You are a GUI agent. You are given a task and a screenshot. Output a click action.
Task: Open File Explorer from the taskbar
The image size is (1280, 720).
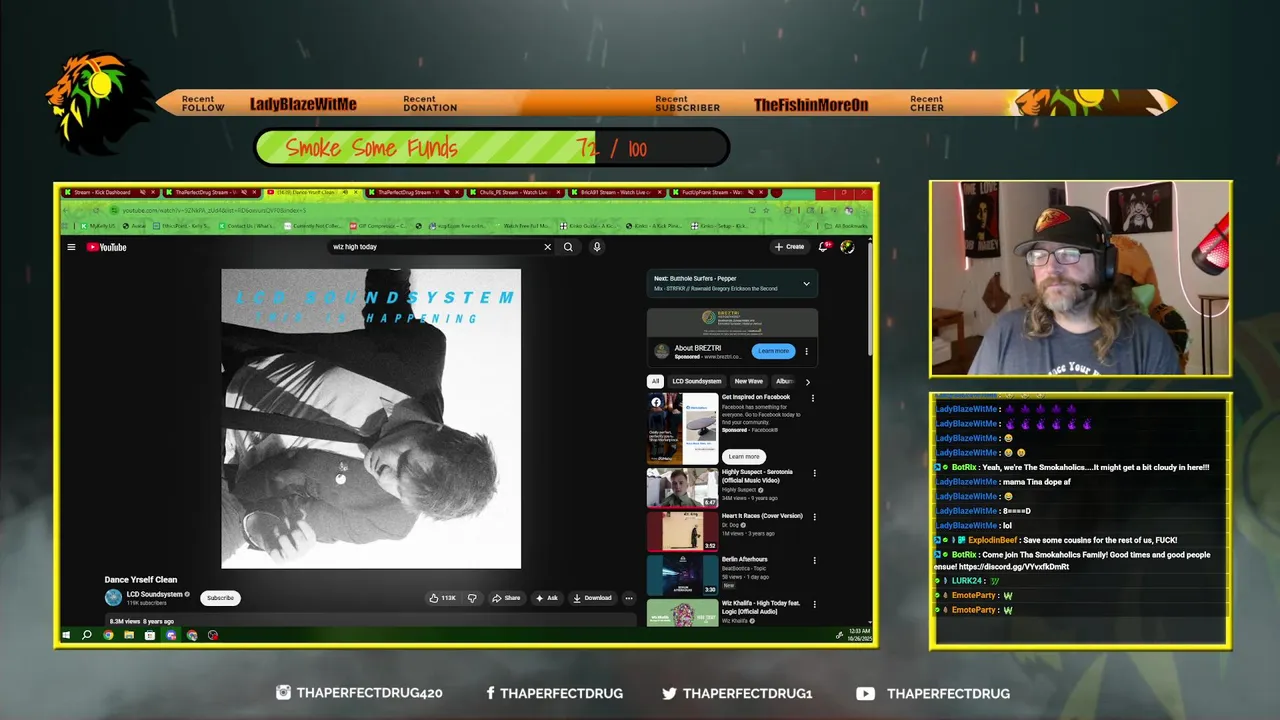[x=129, y=635]
